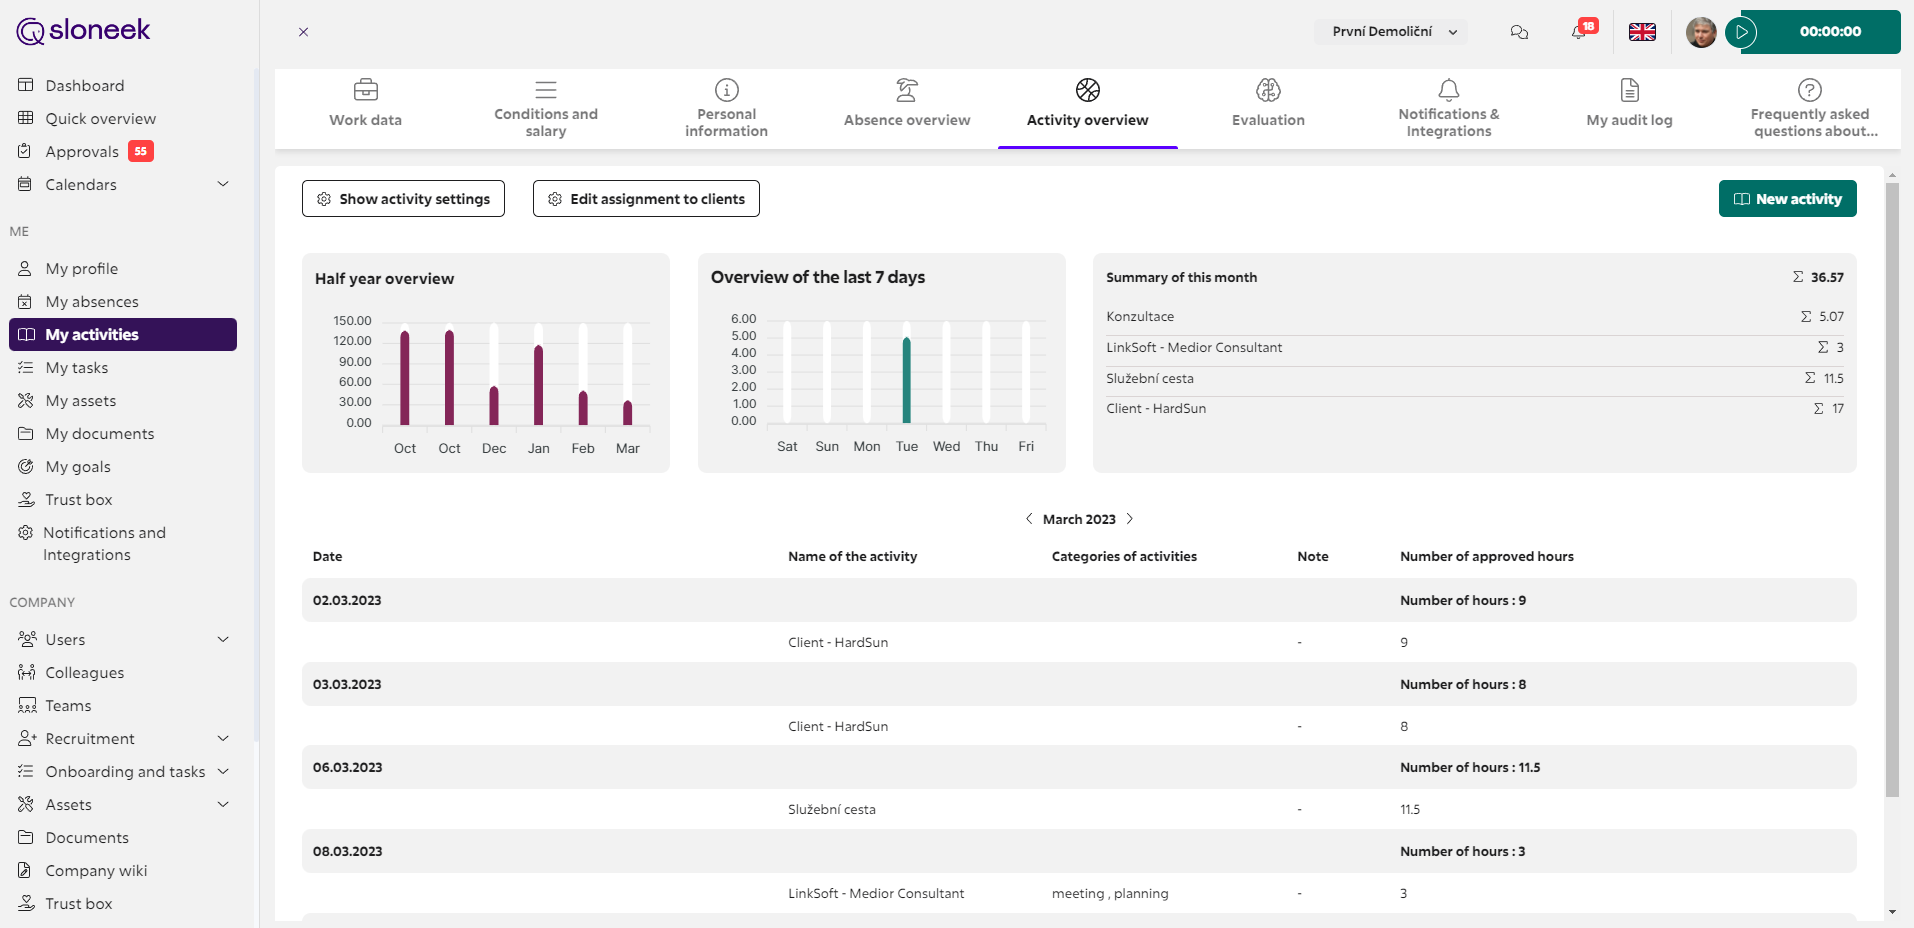Open the notifications bell with red badge

tap(1579, 32)
